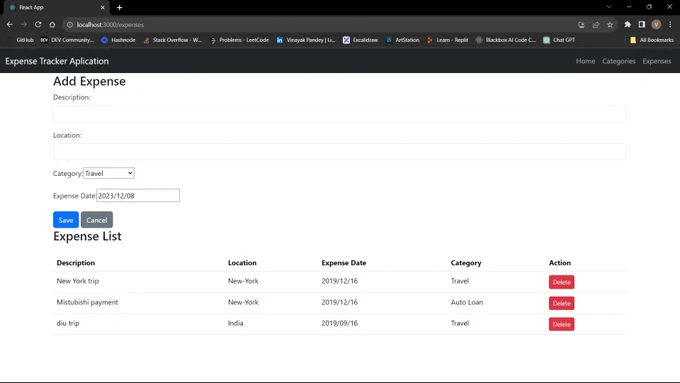
Task: Click the Description column header
Action: pyautogui.click(x=75, y=263)
